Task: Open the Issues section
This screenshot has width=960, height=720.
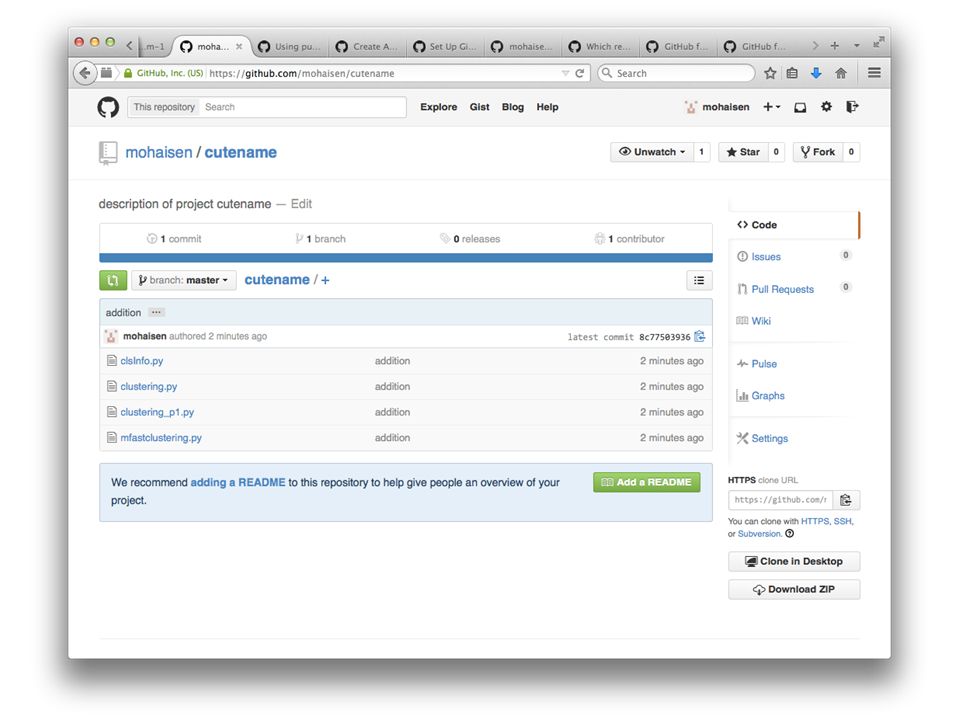Action: pyautogui.click(x=766, y=257)
